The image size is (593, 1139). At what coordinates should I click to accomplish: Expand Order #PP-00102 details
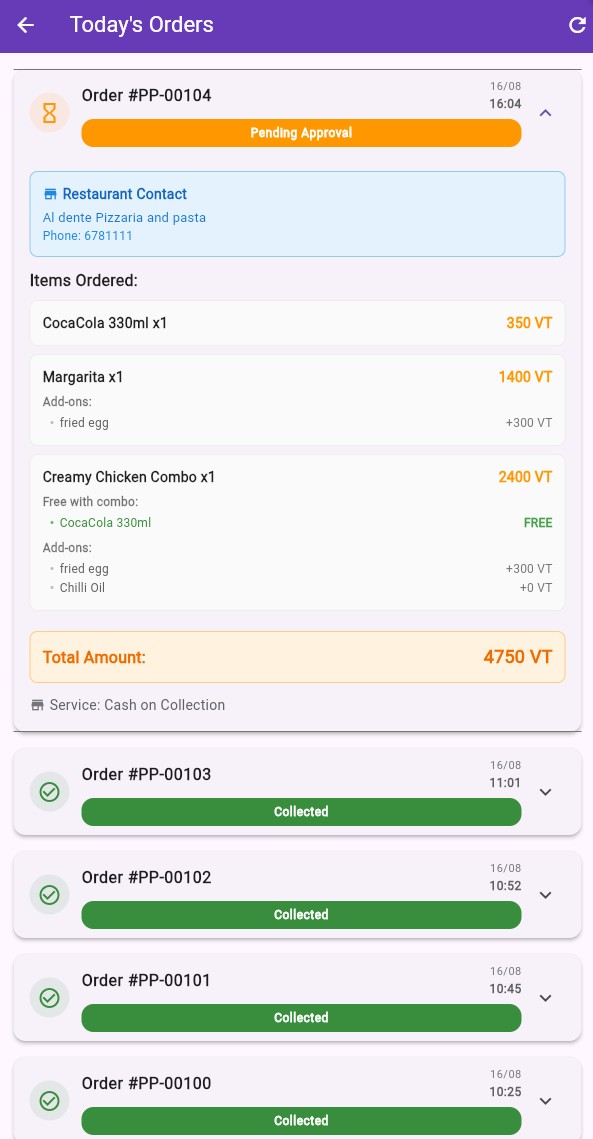[x=545, y=894]
